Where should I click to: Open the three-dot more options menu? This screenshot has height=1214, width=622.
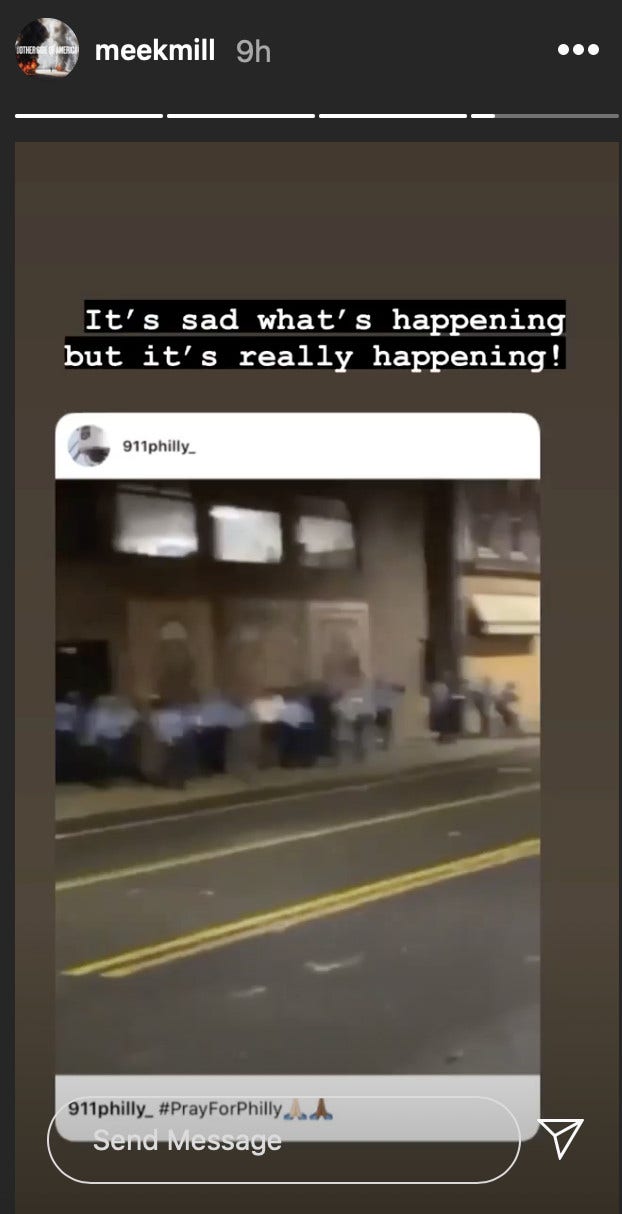pos(578,50)
